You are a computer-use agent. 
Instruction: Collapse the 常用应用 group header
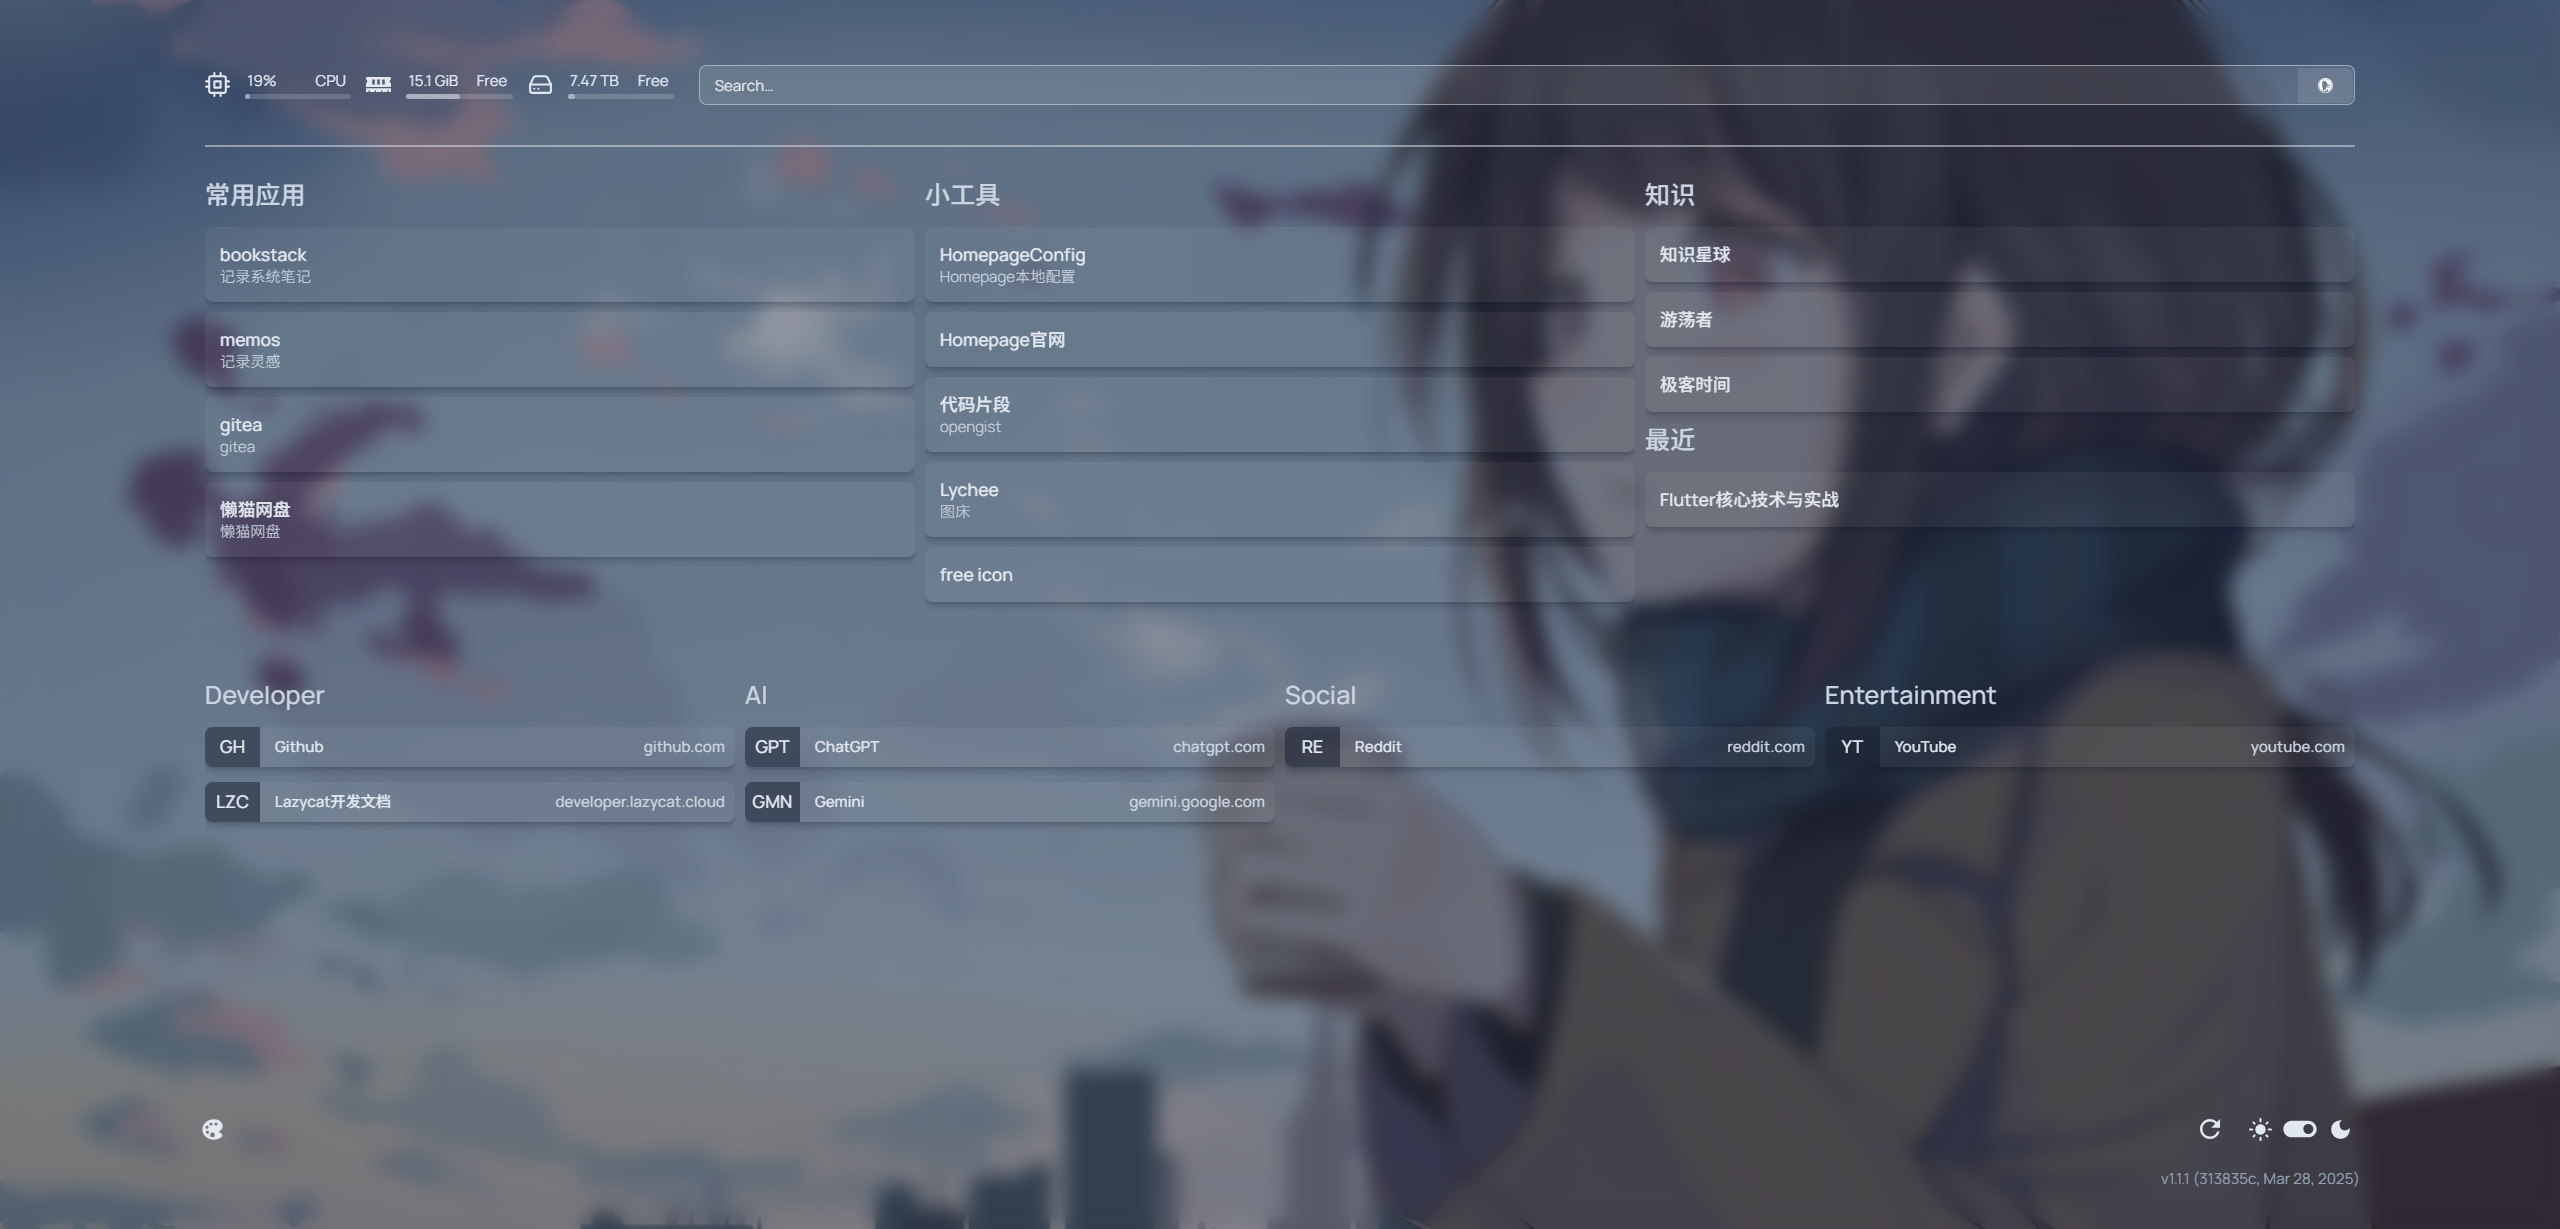pyautogui.click(x=255, y=195)
